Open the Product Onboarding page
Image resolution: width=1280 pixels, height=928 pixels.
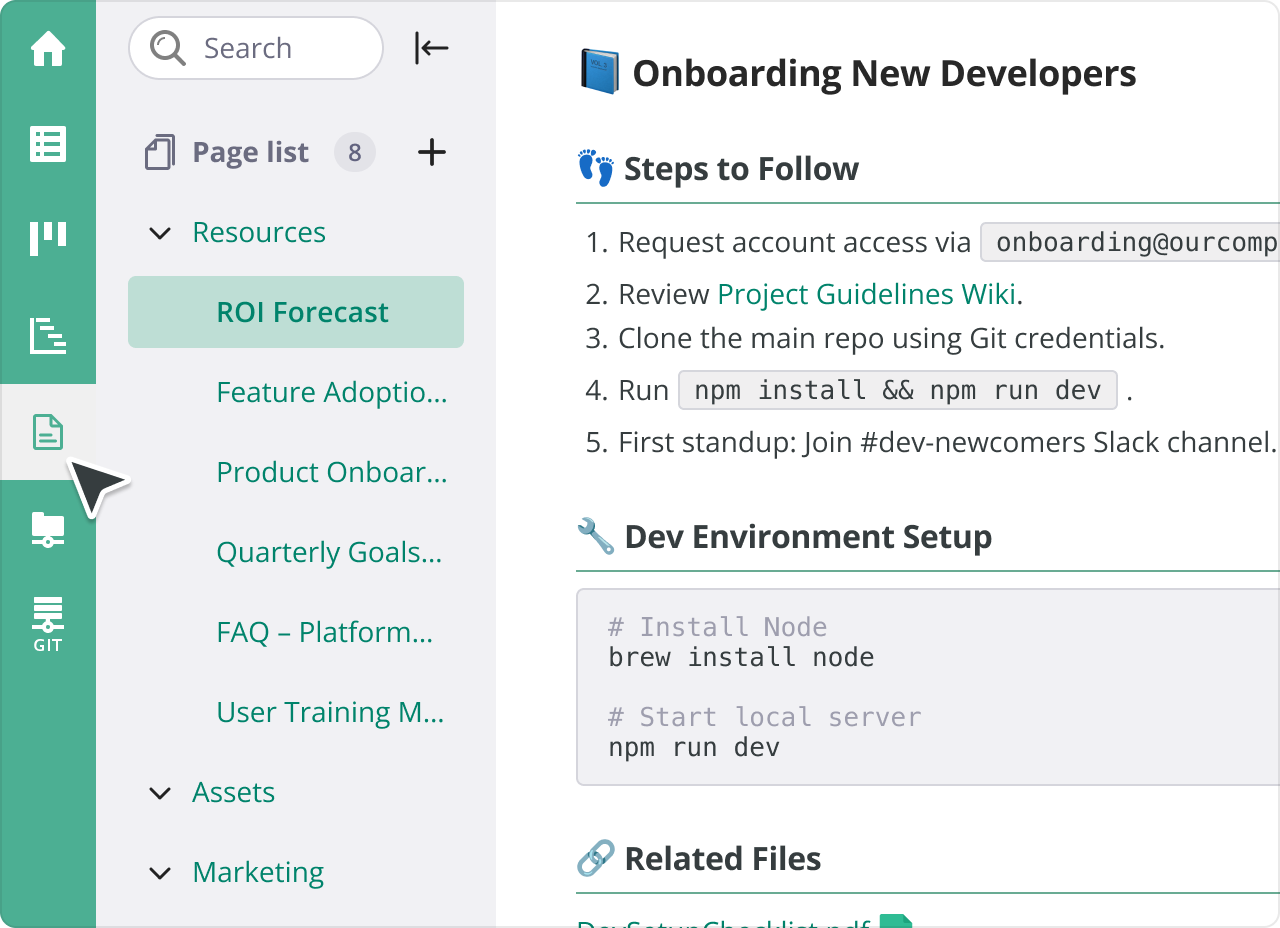[x=331, y=472]
